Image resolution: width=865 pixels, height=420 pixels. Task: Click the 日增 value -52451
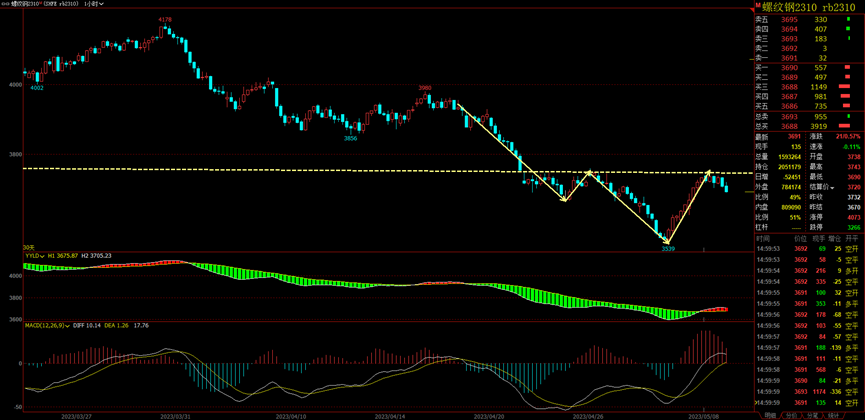pyautogui.click(x=791, y=177)
